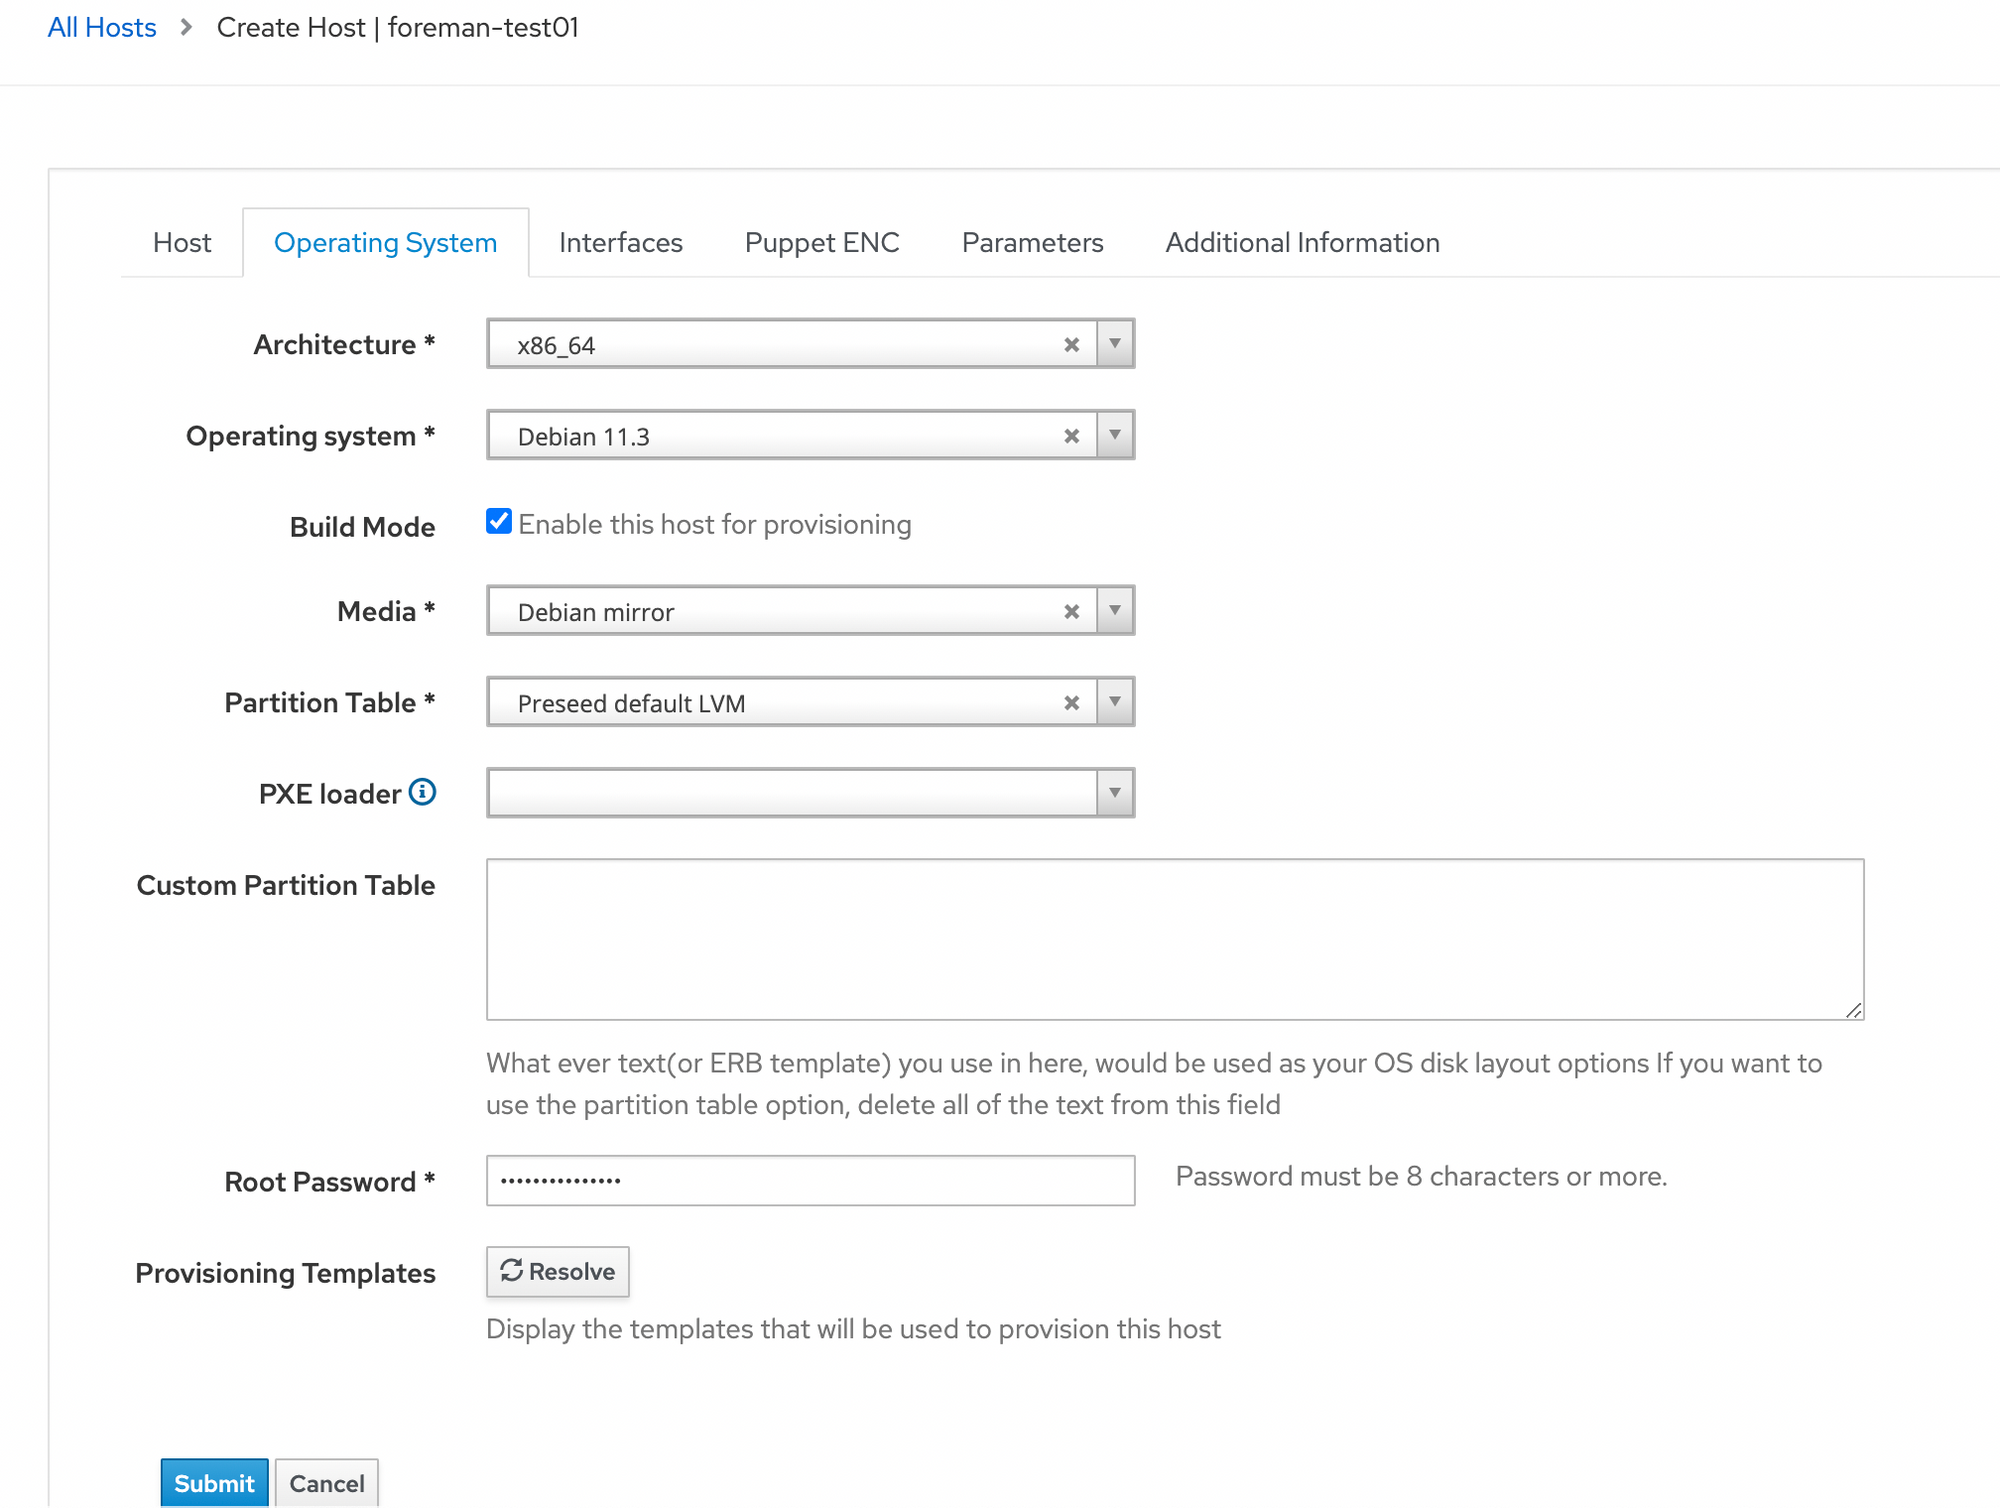The width and height of the screenshot is (2000, 1508).
Task: Uncheck Enable this host for provisioning
Action: 499,522
